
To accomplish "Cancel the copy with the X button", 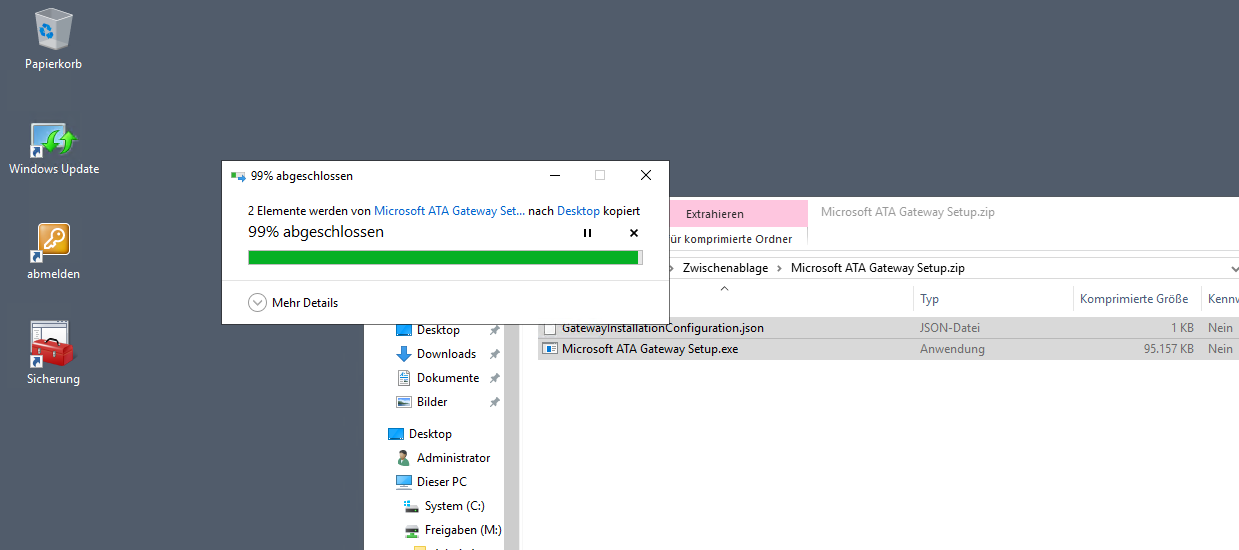I will [x=633, y=233].
